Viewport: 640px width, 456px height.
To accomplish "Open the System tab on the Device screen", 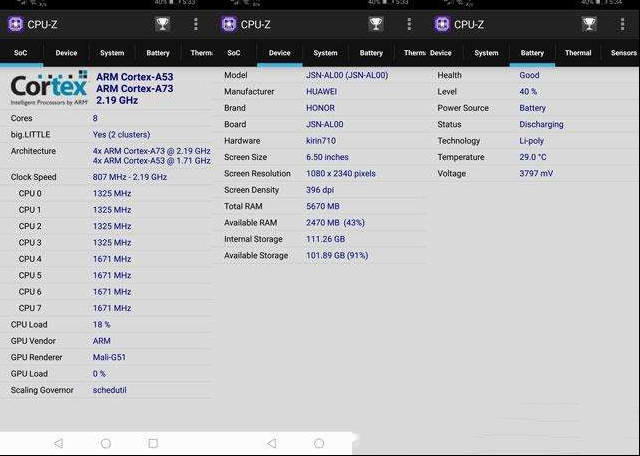I will click(x=325, y=53).
